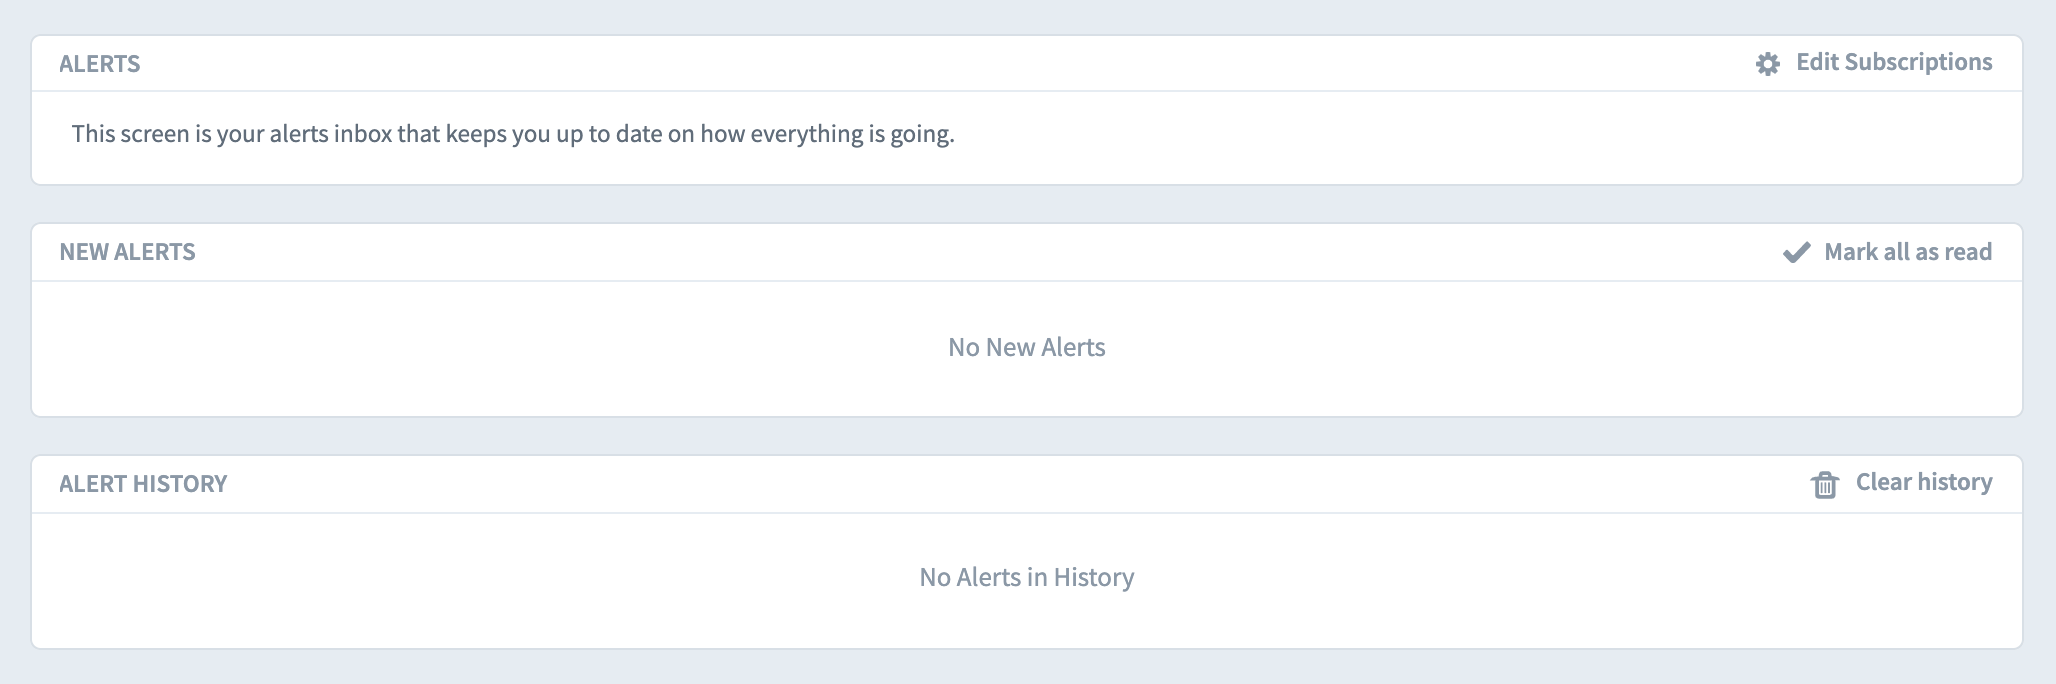Image resolution: width=2056 pixels, height=684 pixels.
Task: Click the No Alerts in History message
Action: (x=1026, y=577)
